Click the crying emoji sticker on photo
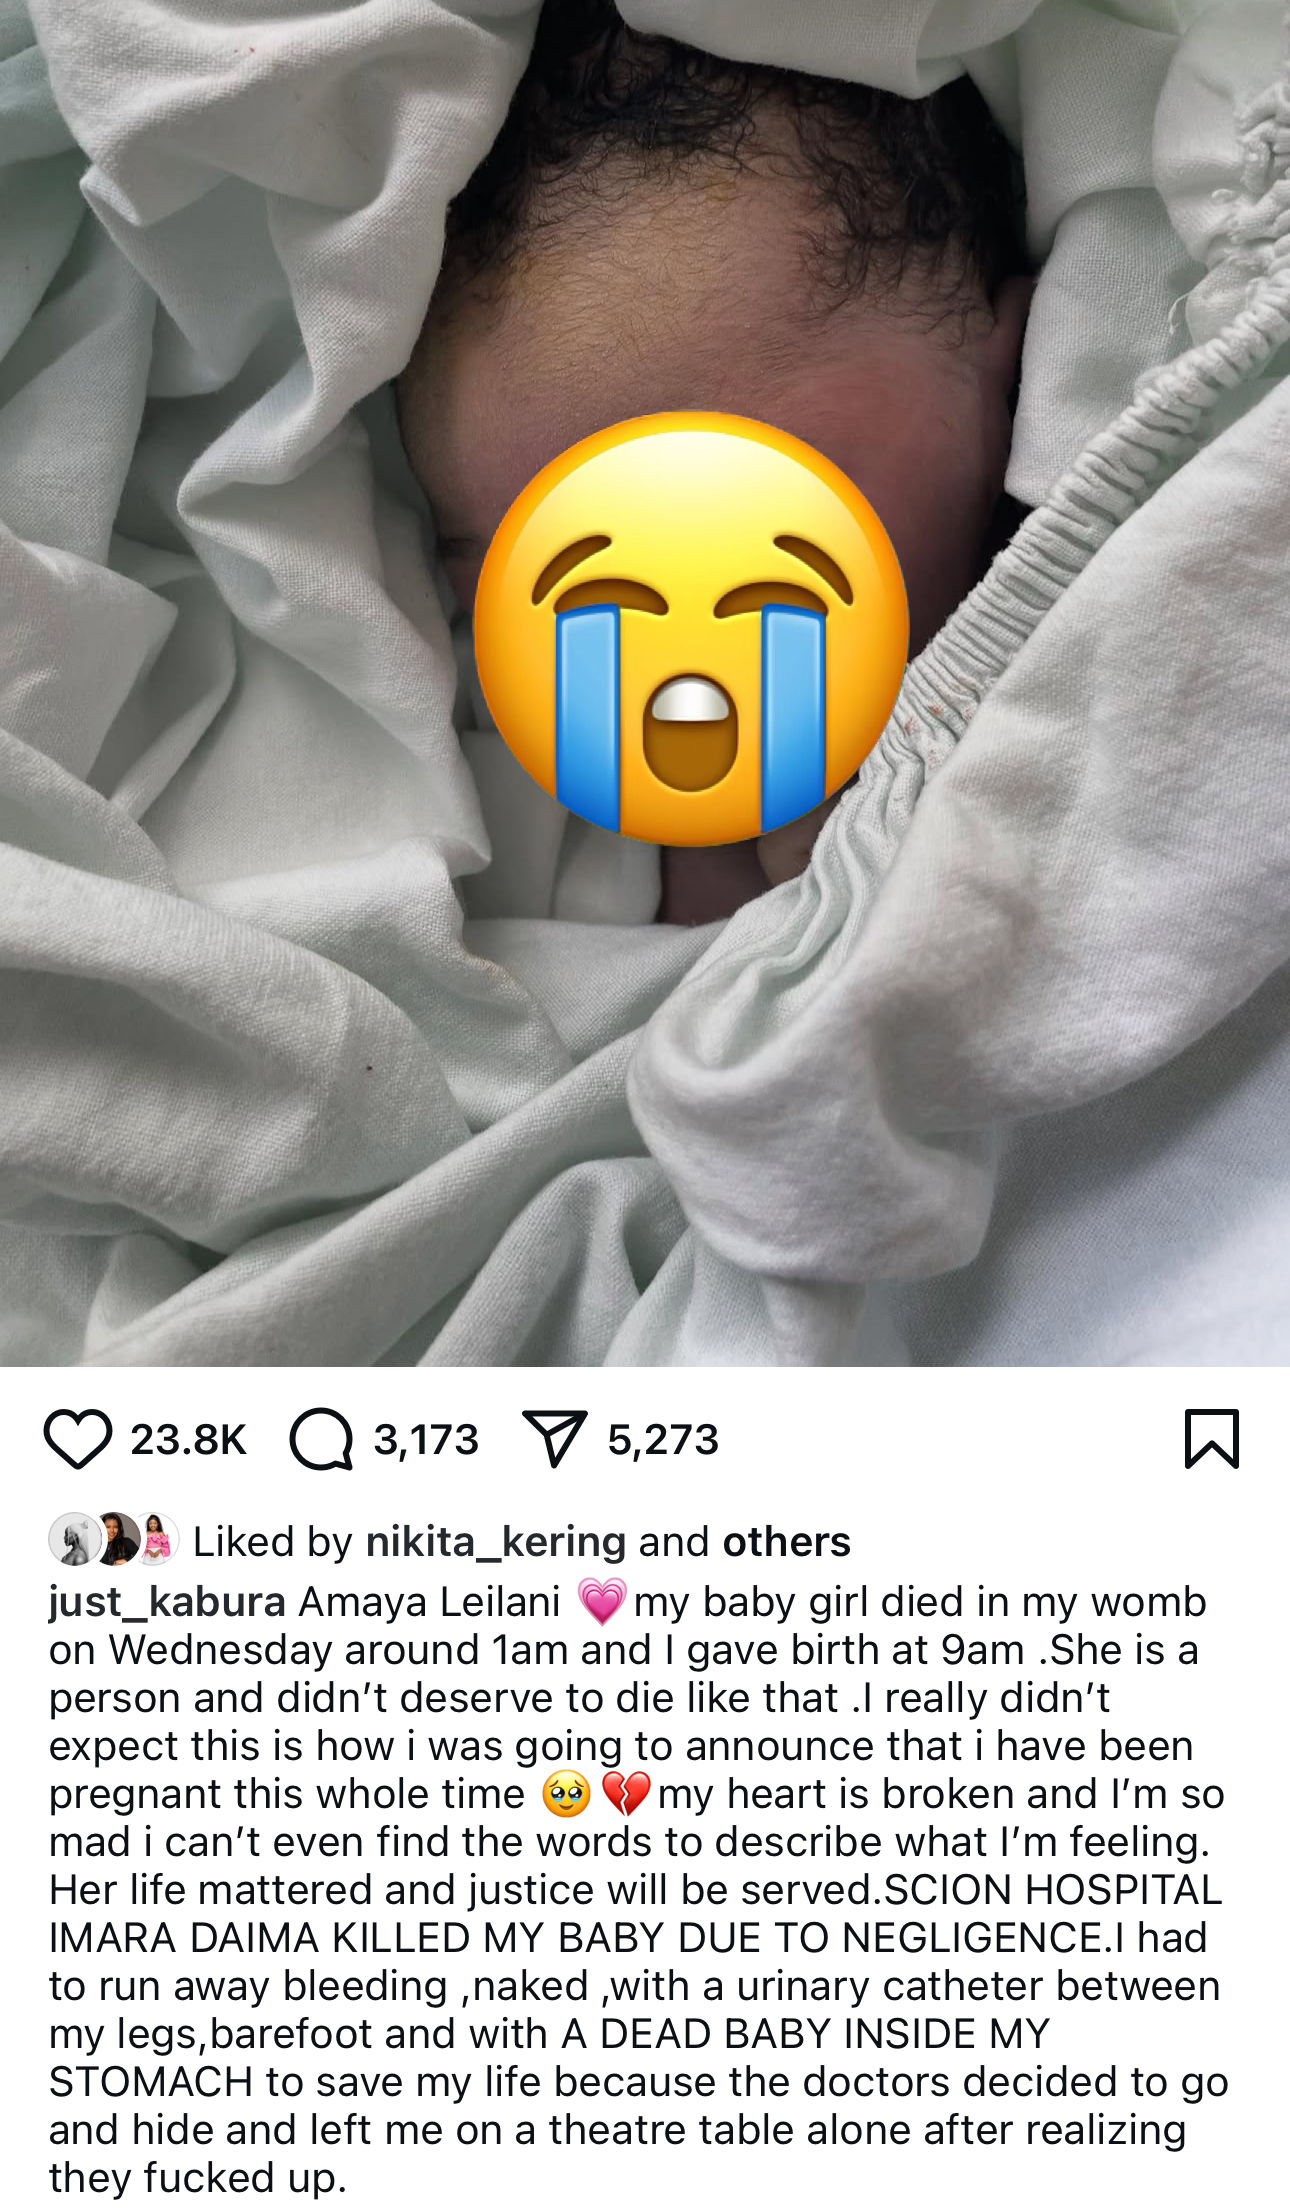 click(x=691, y=628)
